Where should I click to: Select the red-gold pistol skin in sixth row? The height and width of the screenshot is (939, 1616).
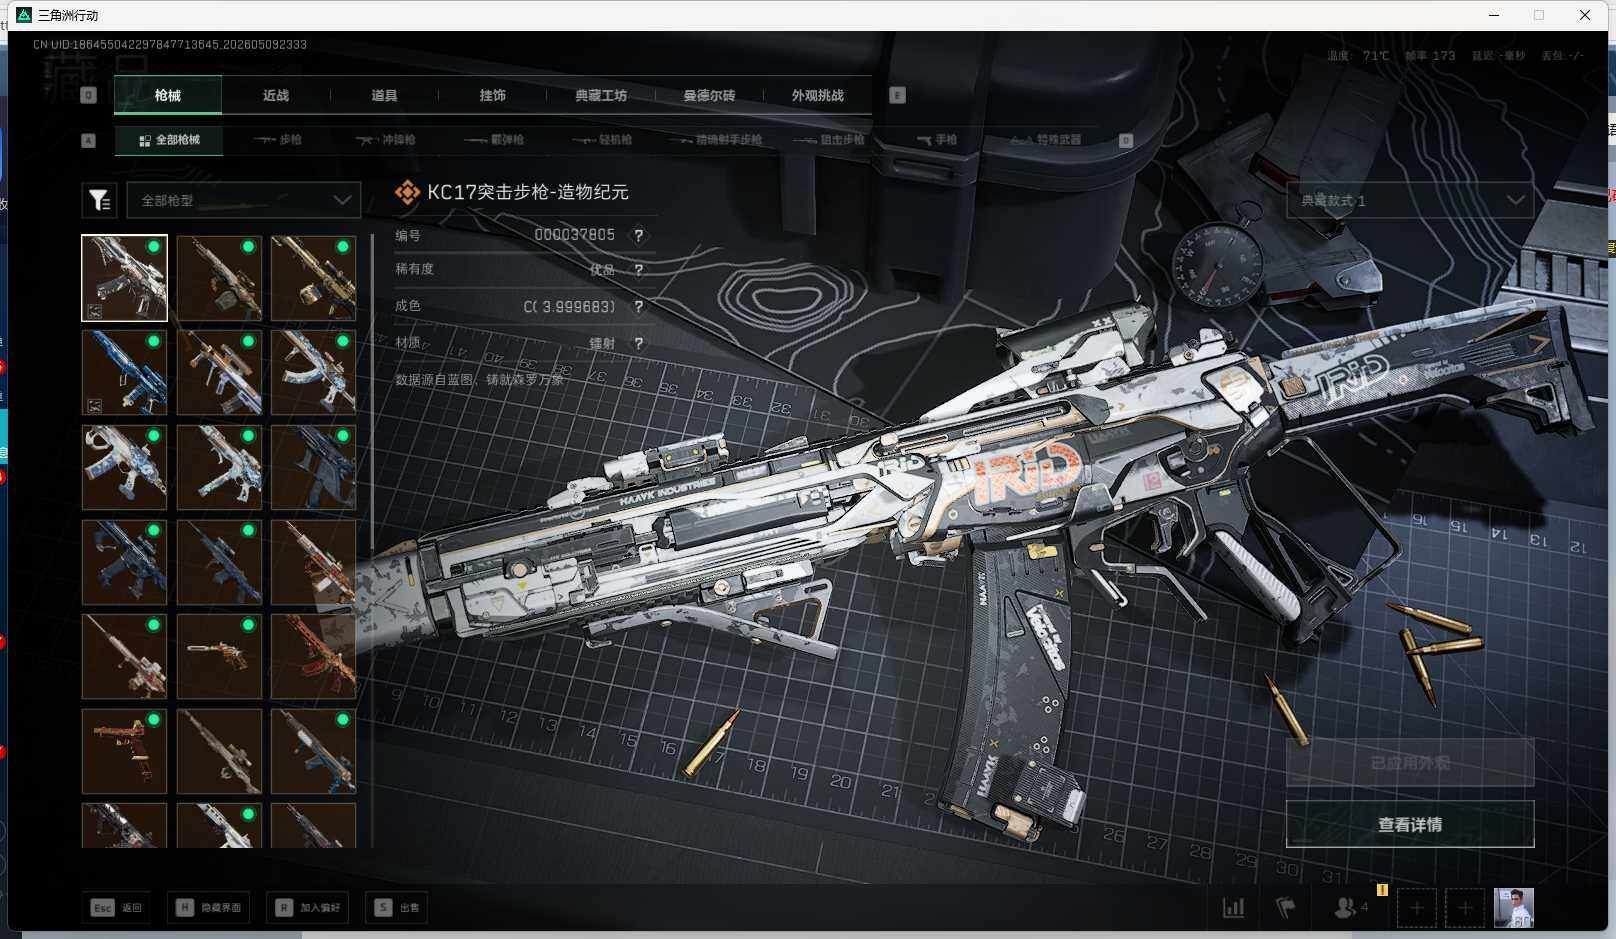(124, 751)
